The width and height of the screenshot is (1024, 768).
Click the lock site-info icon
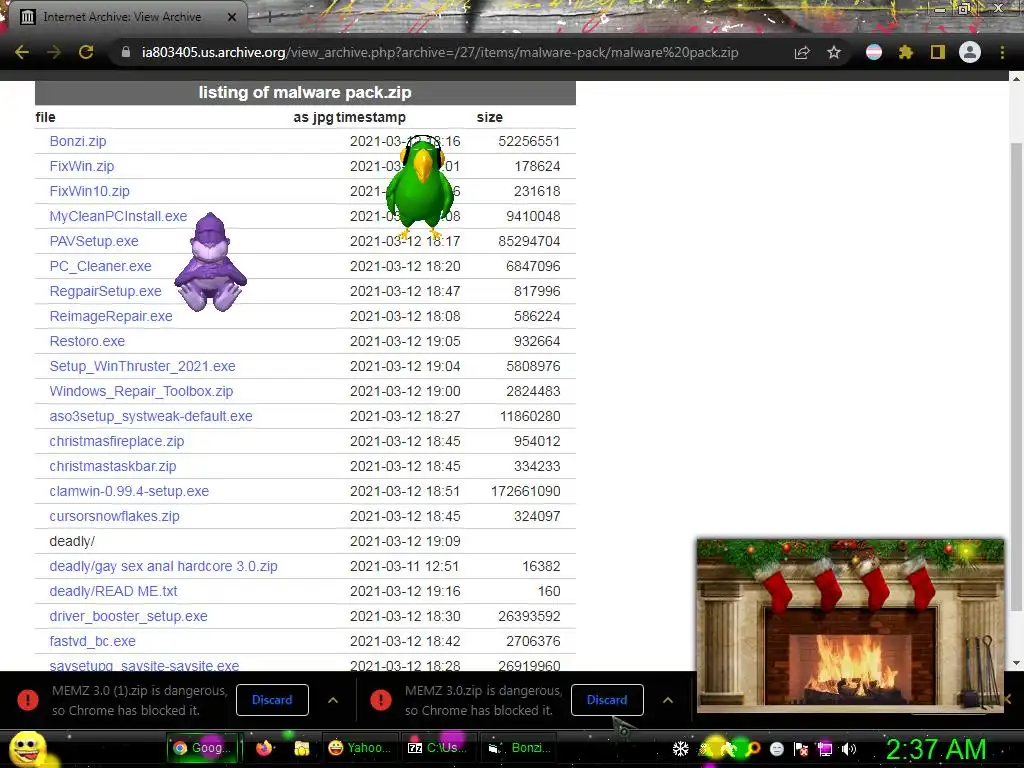(125, 52)
